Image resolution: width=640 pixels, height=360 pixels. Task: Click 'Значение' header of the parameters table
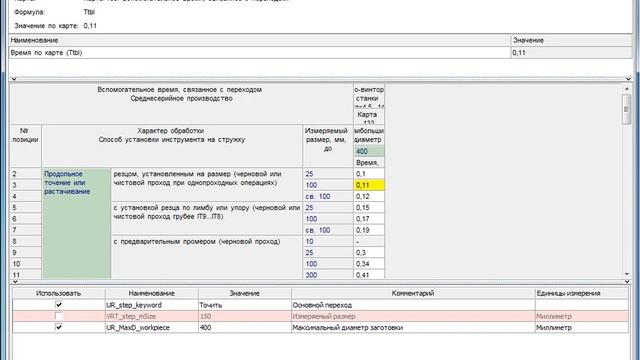click(244, 293)
